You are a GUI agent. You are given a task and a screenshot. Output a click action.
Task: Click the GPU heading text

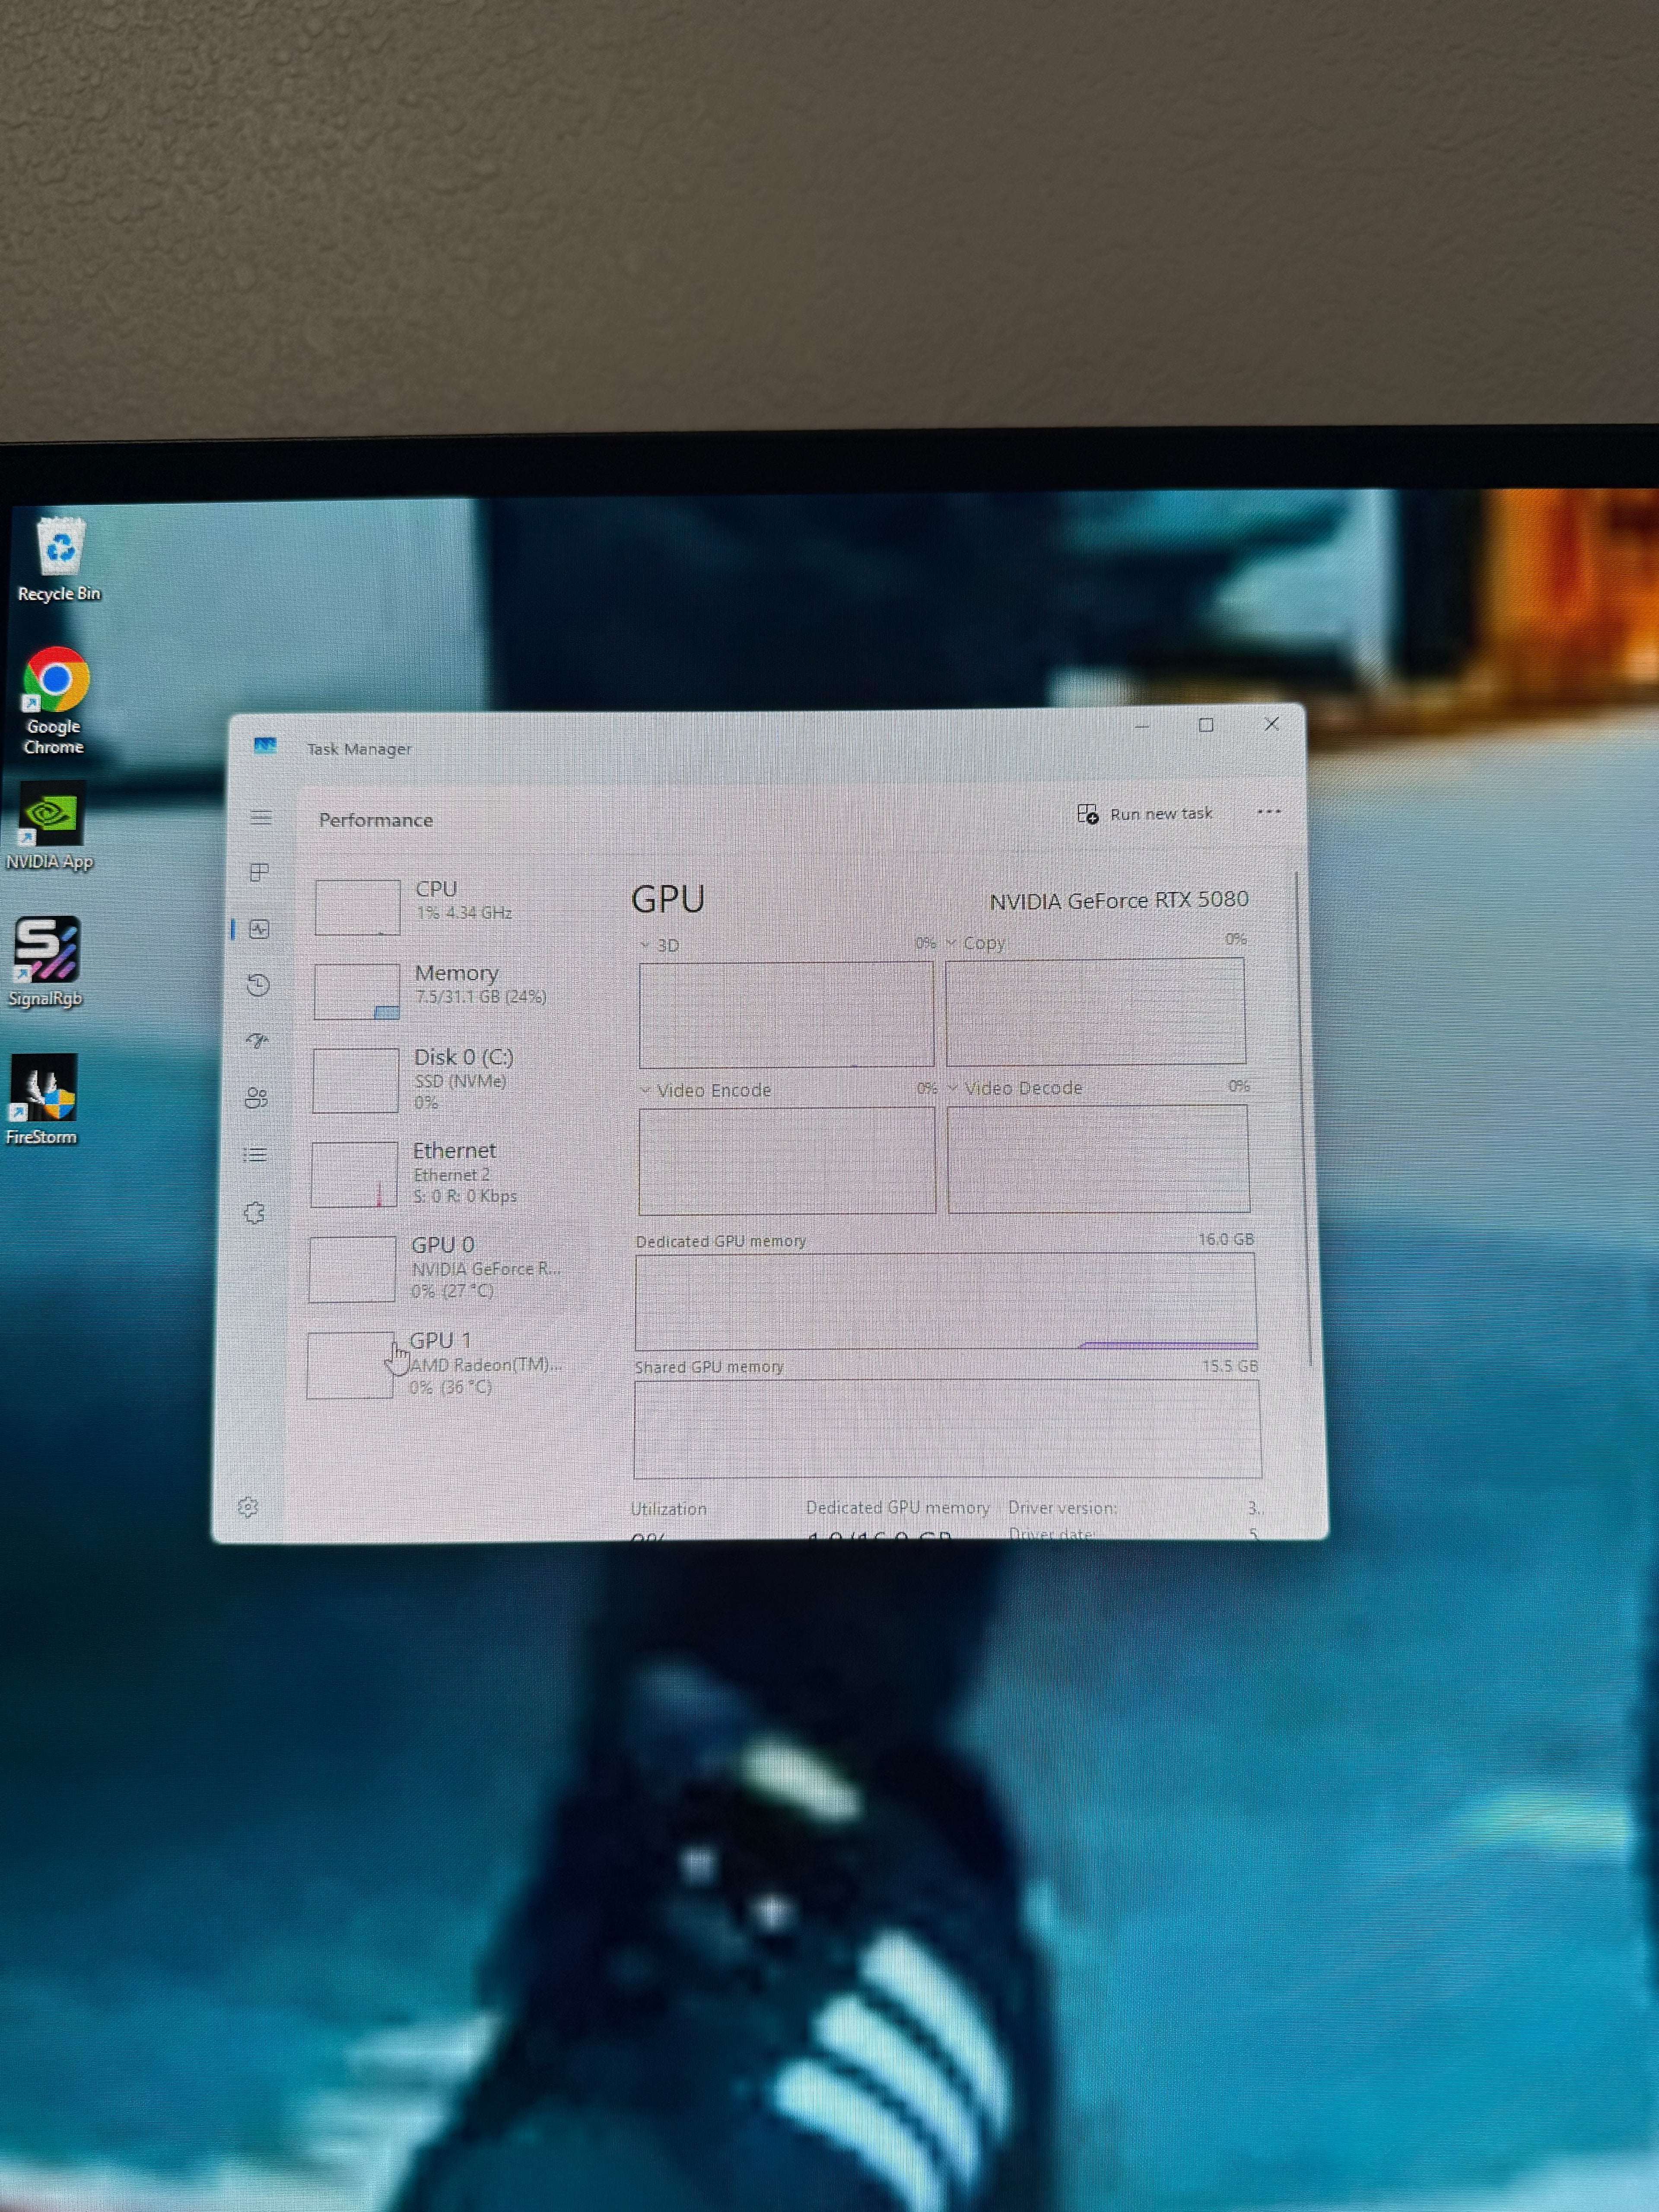(x=668, y=899)
